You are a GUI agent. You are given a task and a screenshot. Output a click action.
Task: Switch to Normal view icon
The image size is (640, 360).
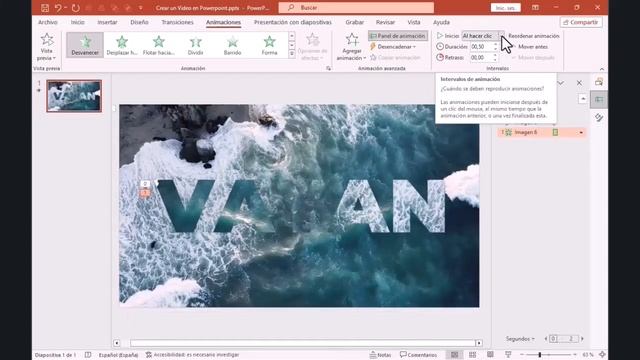[454, 355]
